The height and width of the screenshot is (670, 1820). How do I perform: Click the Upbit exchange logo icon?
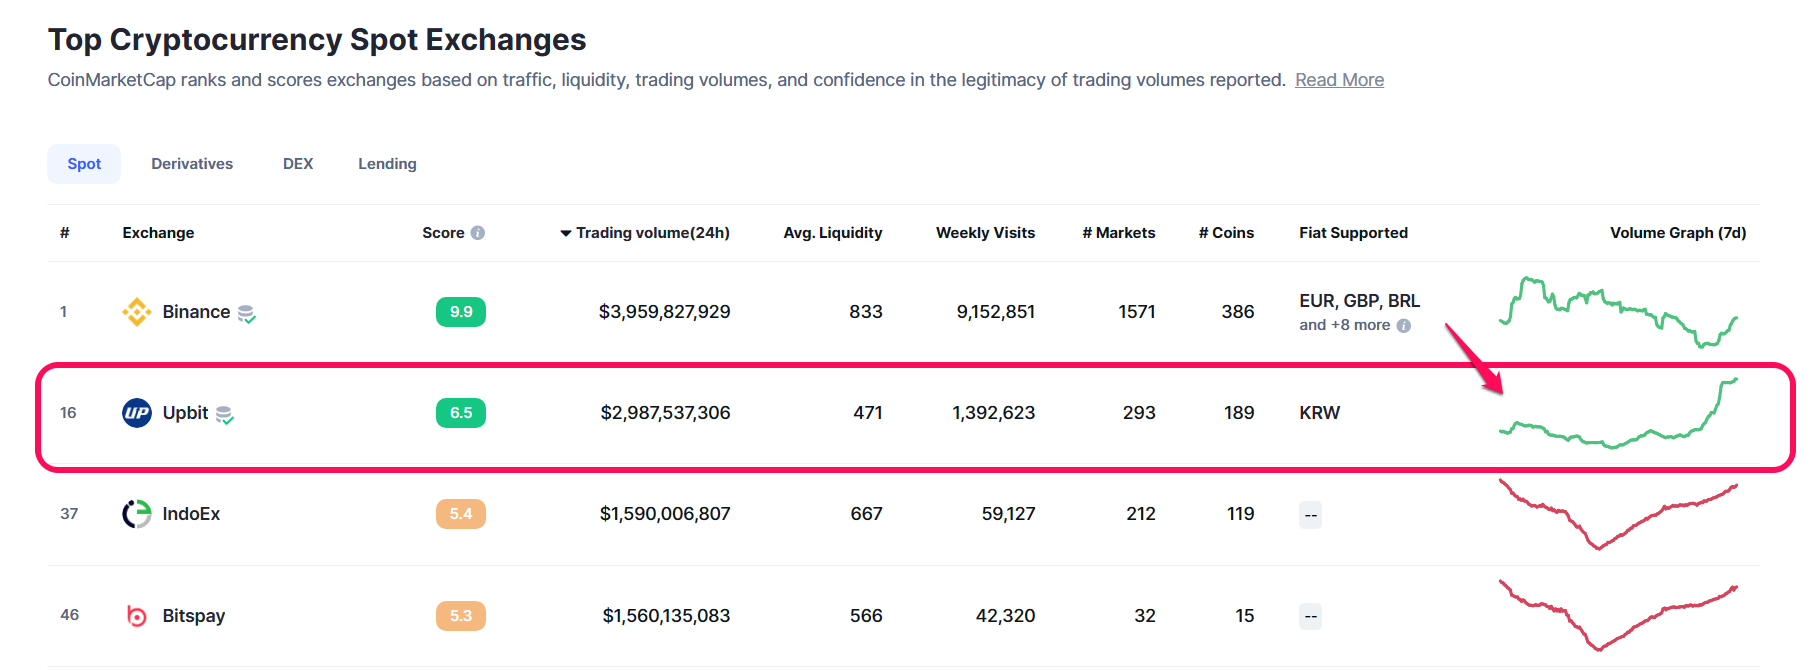[x=136, y=413]
